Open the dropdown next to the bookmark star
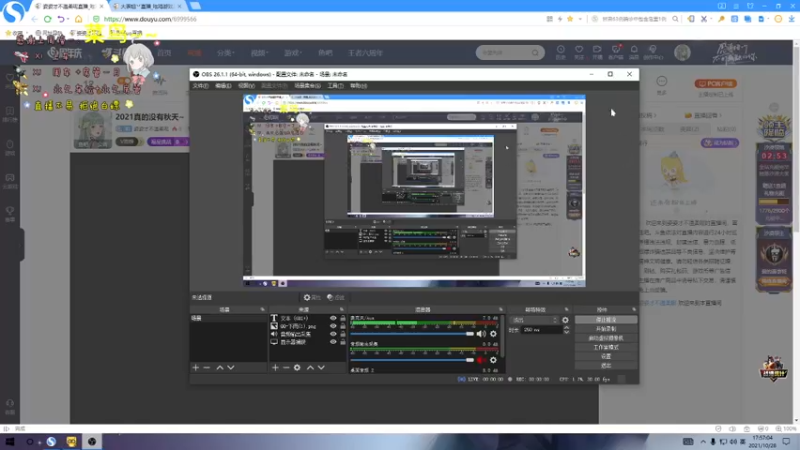The image size is (800, 450). [x=580, y=19]
